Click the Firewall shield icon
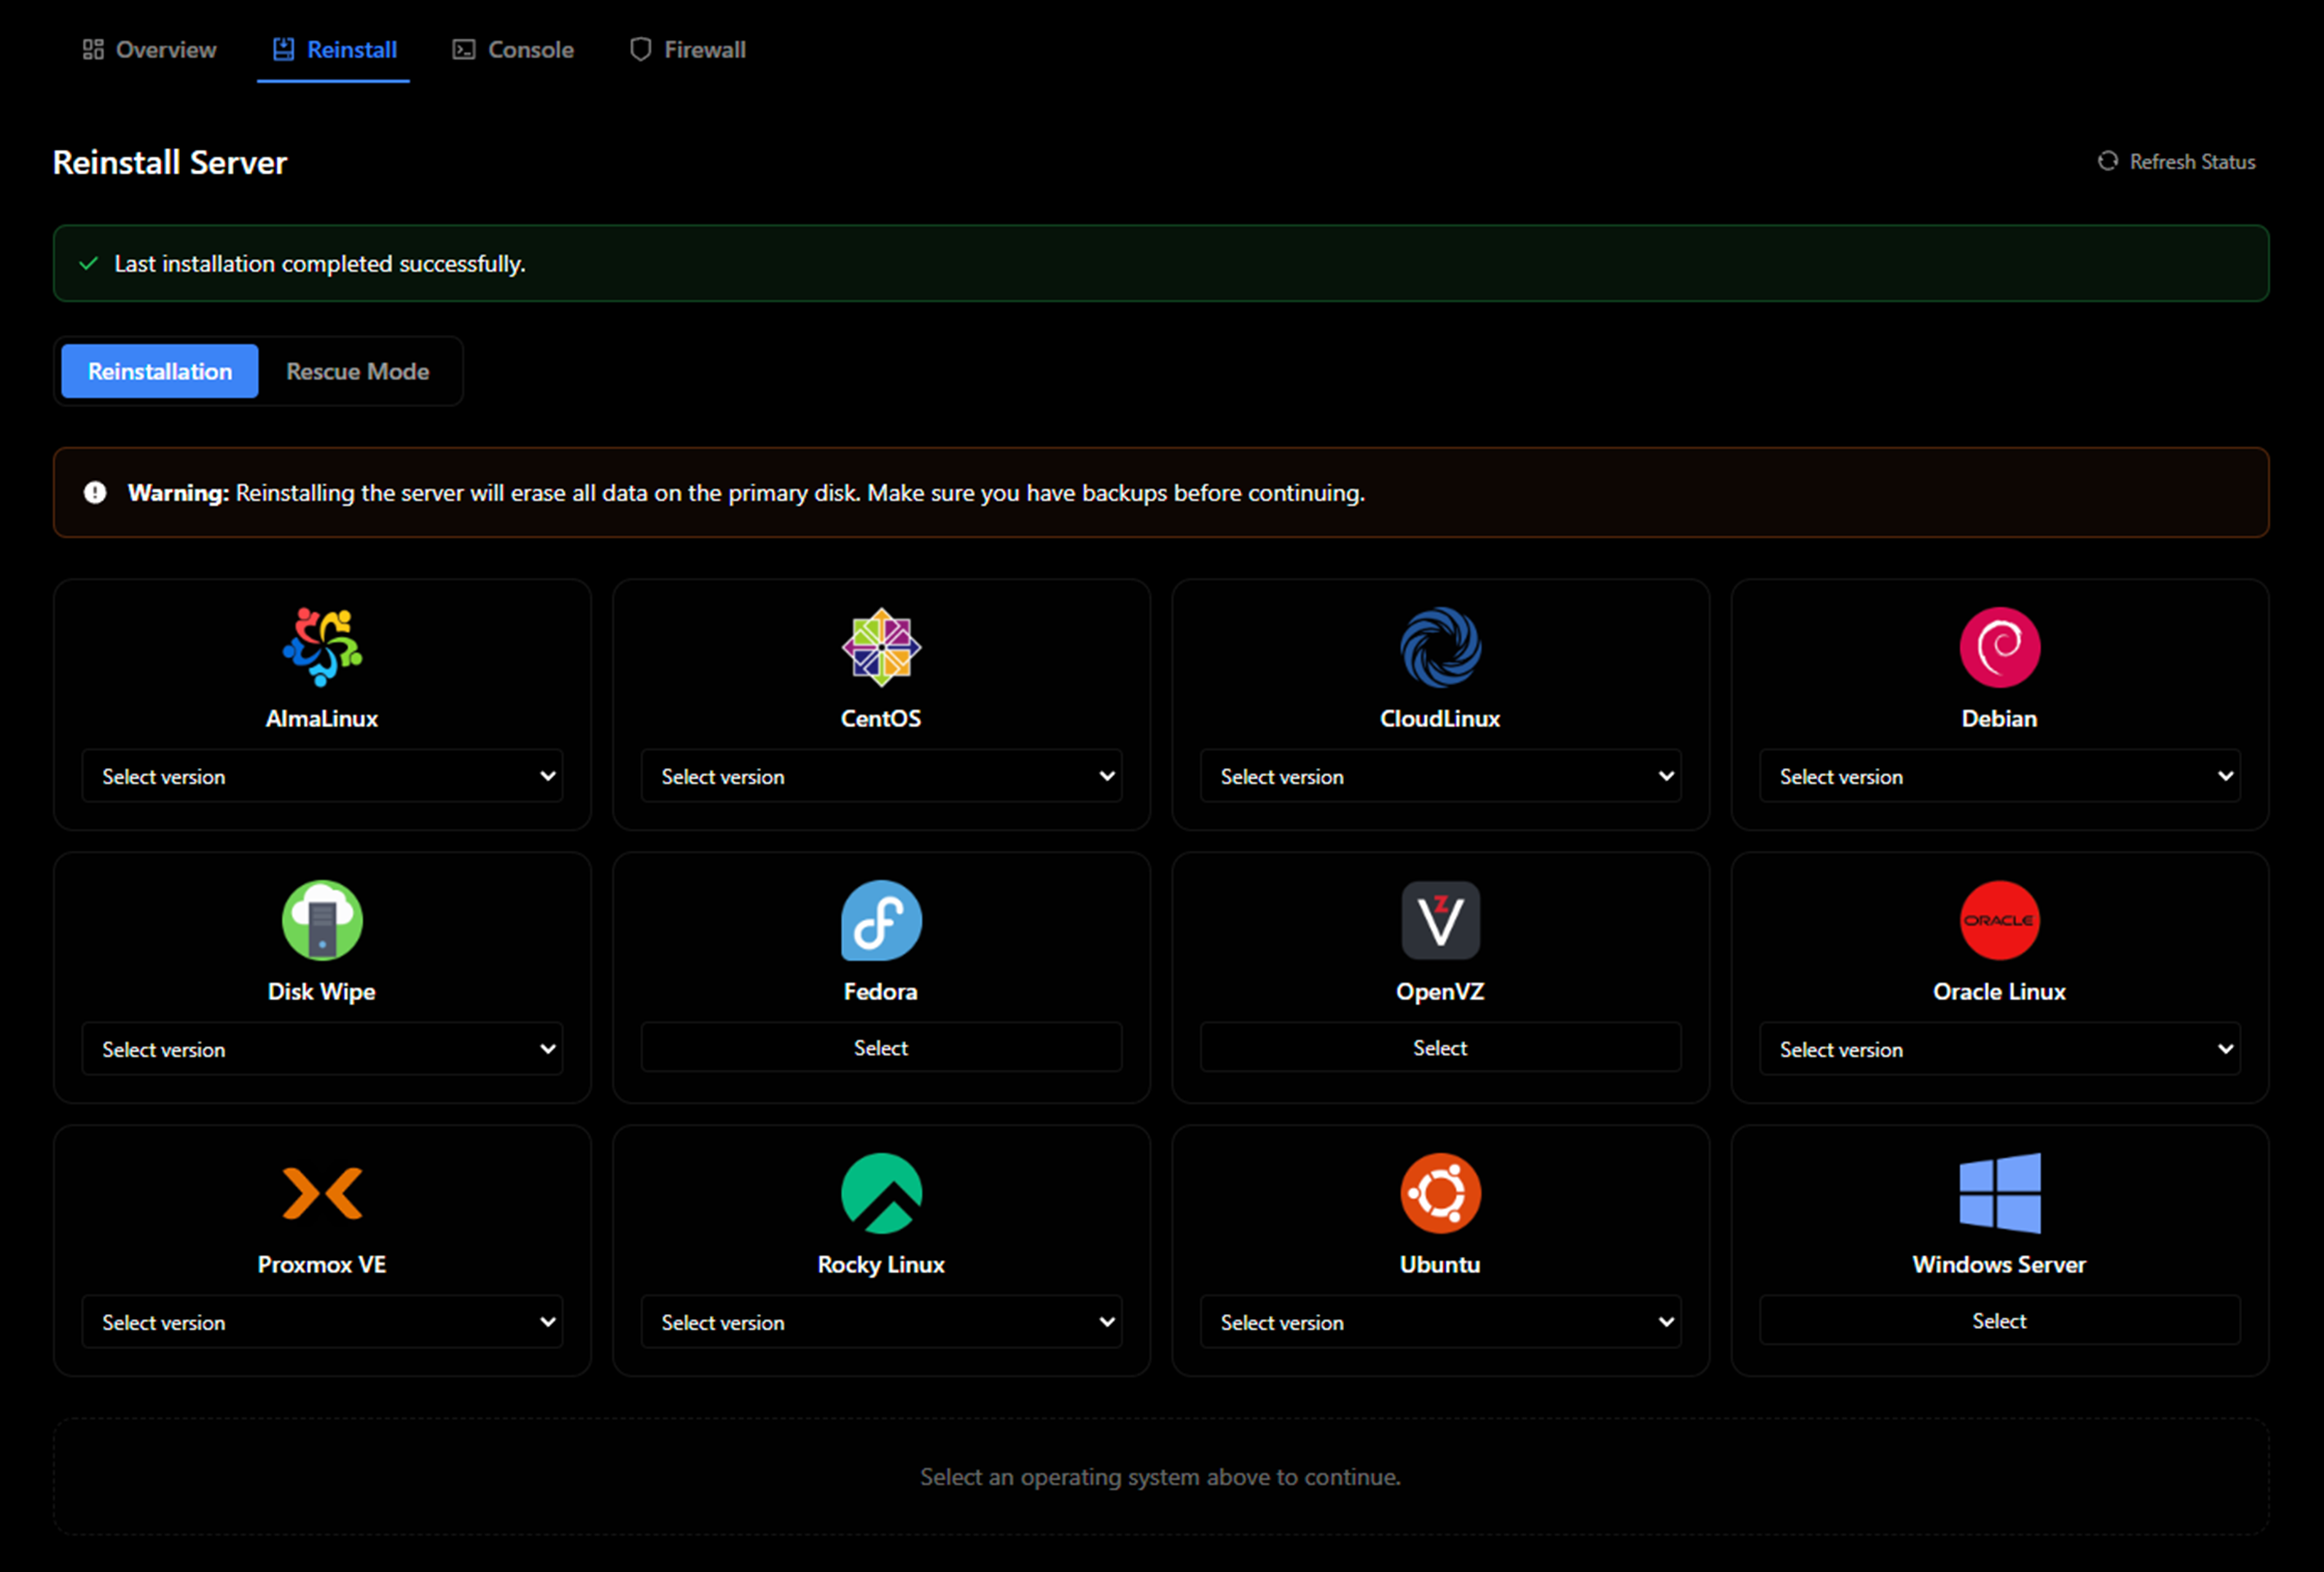Image resolution: width=2324 pixels, height=1572 pixels. [641, 50]
